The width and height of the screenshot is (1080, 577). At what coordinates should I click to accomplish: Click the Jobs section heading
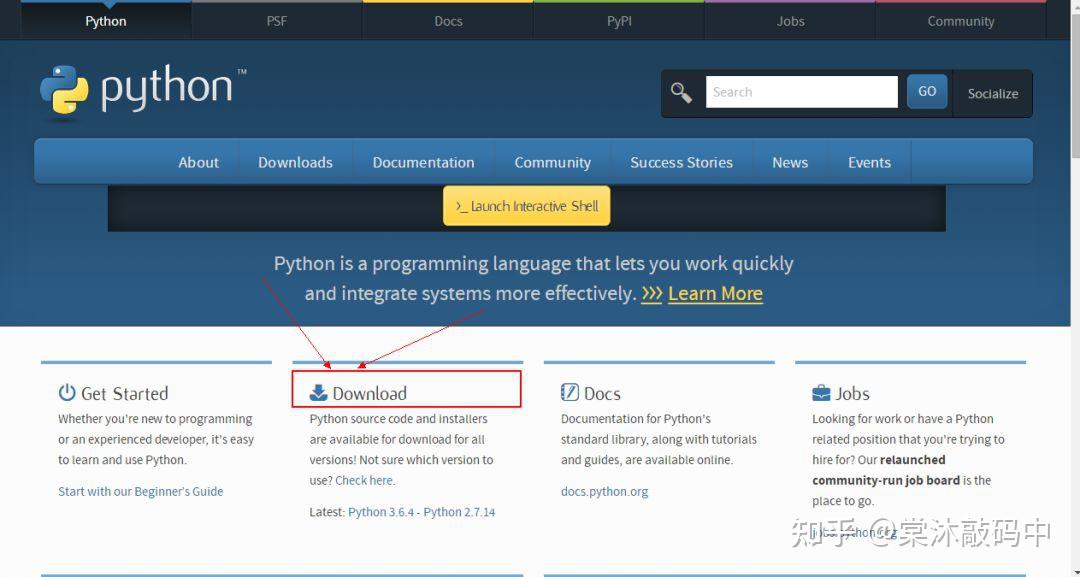[x=853, y=394]
